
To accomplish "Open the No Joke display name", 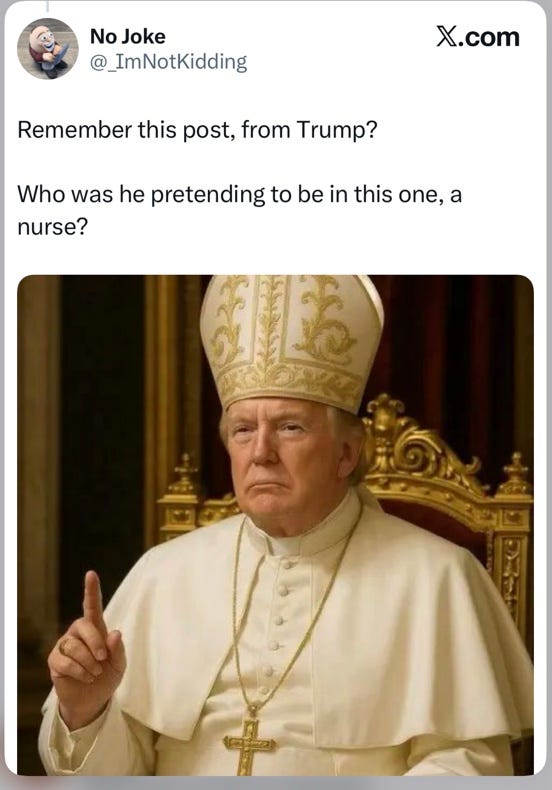I will click(x=127, y=36).
